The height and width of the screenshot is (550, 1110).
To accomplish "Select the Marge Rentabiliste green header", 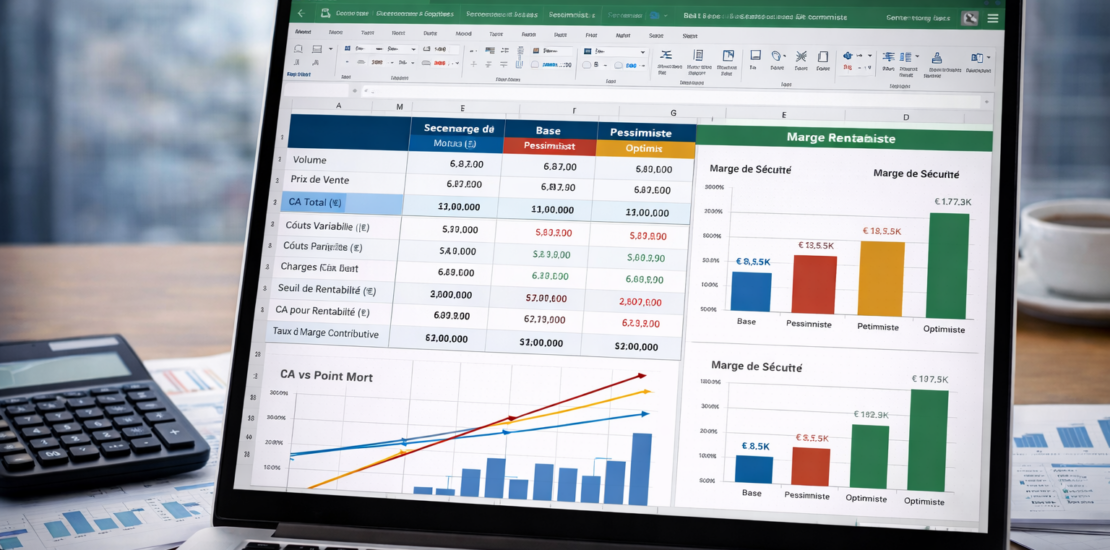I will tap(843, 138).
